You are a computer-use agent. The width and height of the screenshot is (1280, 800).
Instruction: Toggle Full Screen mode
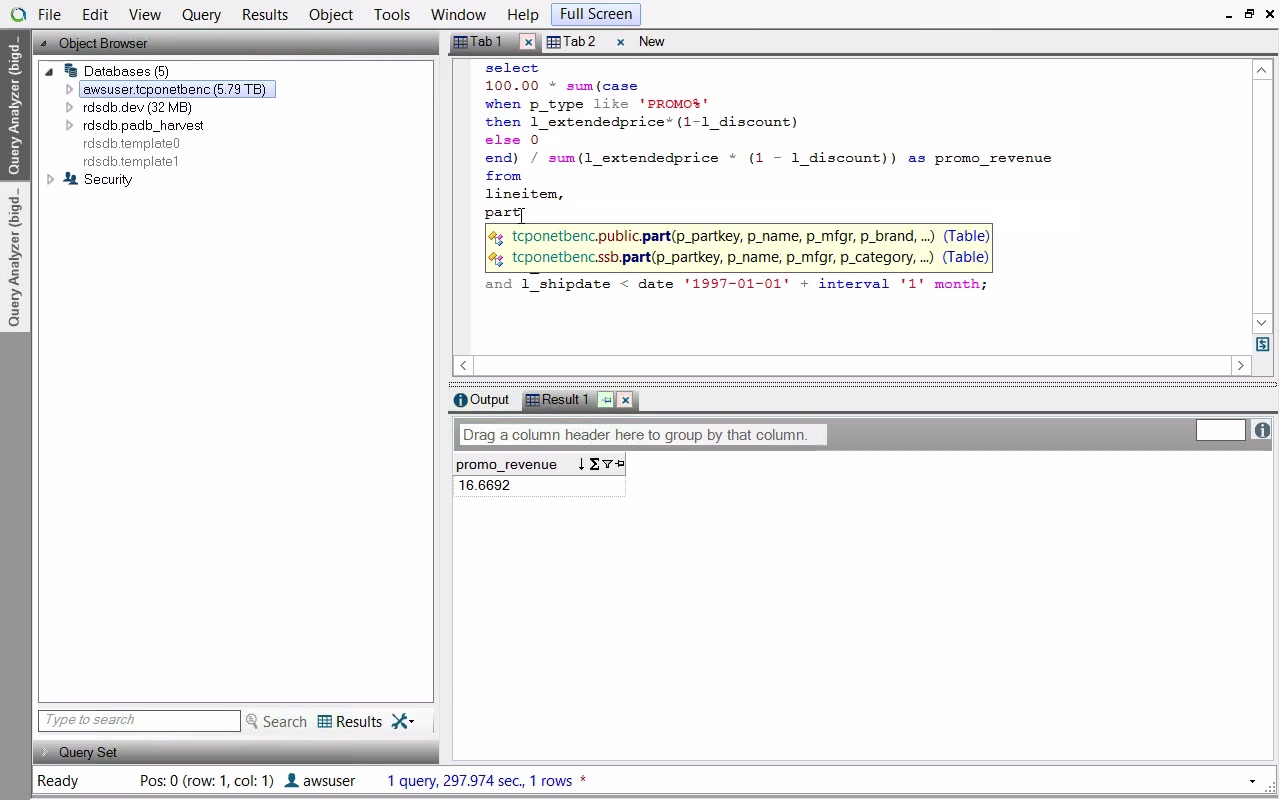coord(595,14)
